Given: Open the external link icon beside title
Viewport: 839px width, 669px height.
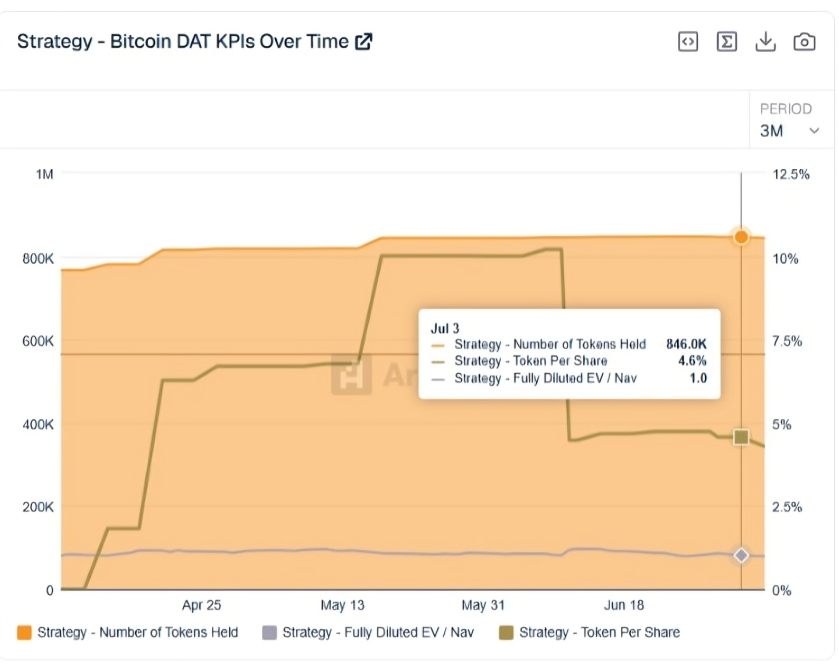Looking at the screenshot, I should [x=364, y=42].
